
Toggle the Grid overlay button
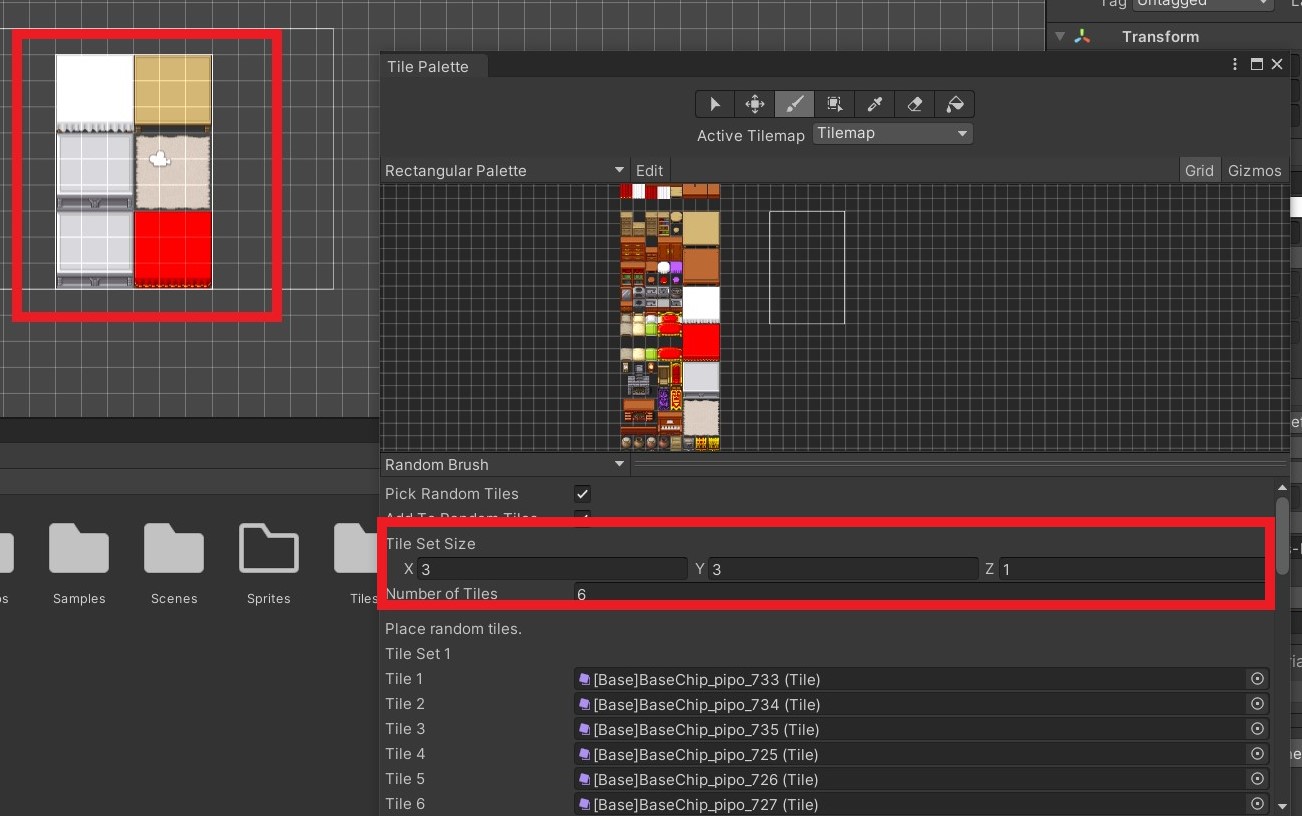1199,170
